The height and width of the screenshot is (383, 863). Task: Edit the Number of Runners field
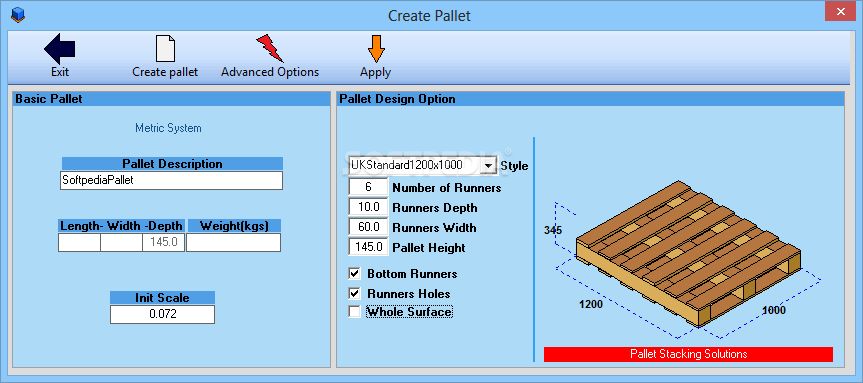[x=368, y=187]
